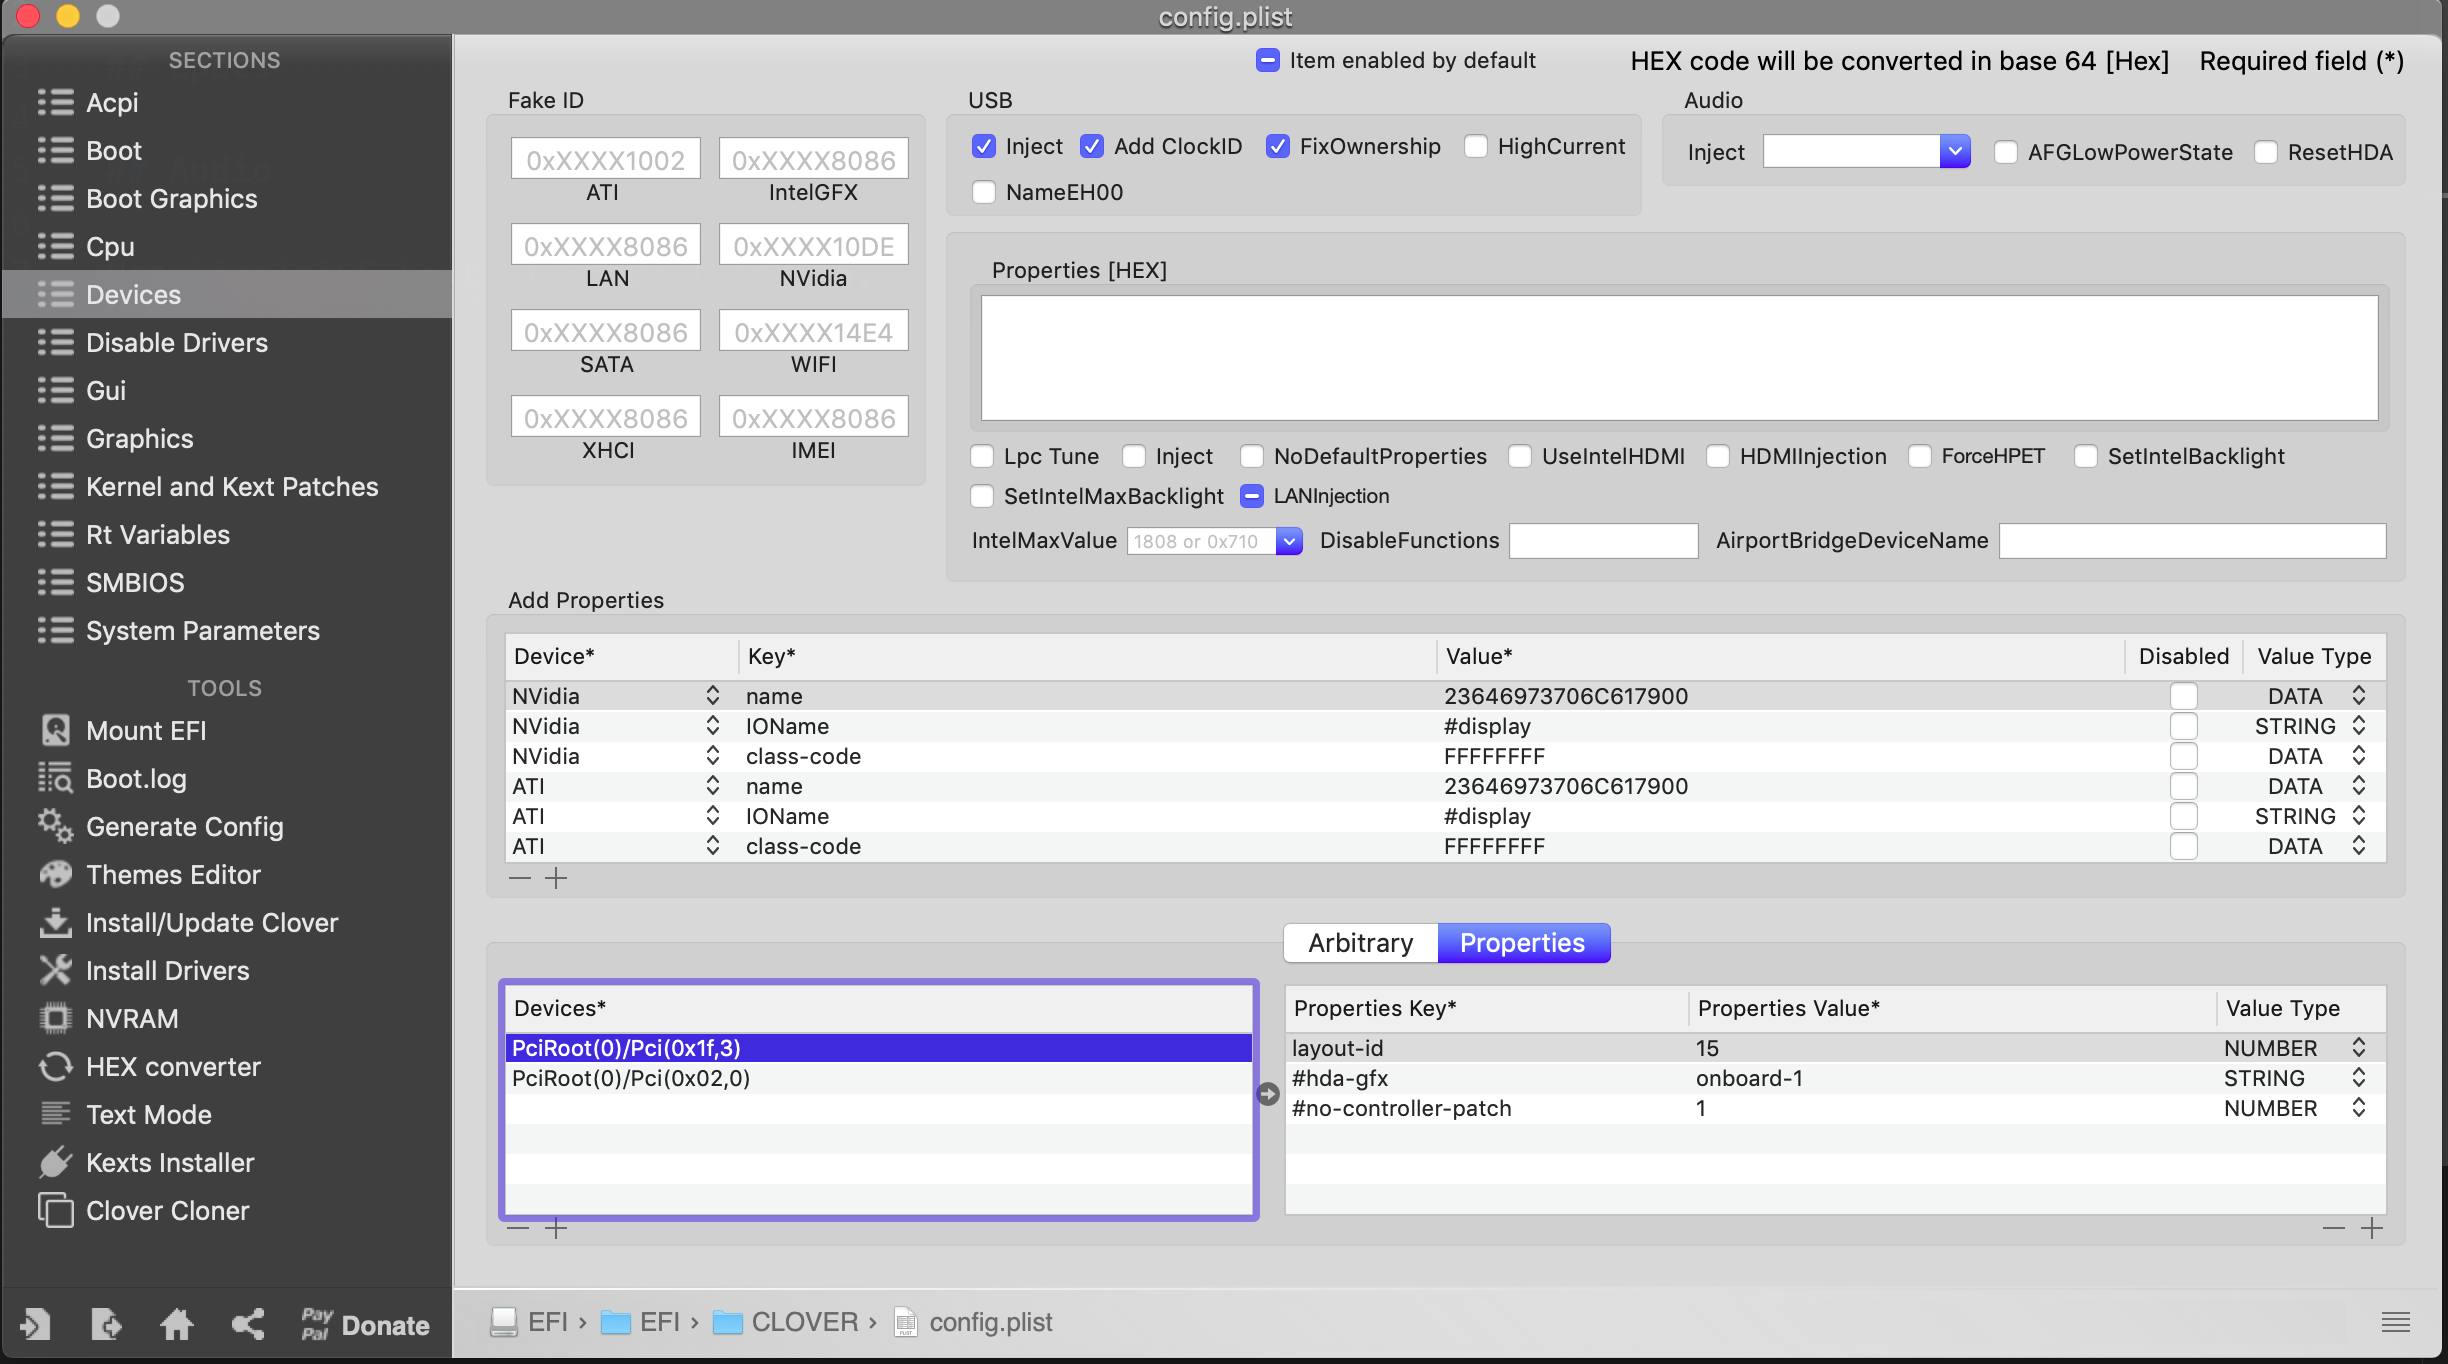Remove selected device from Devices list

pos(518,1228)
